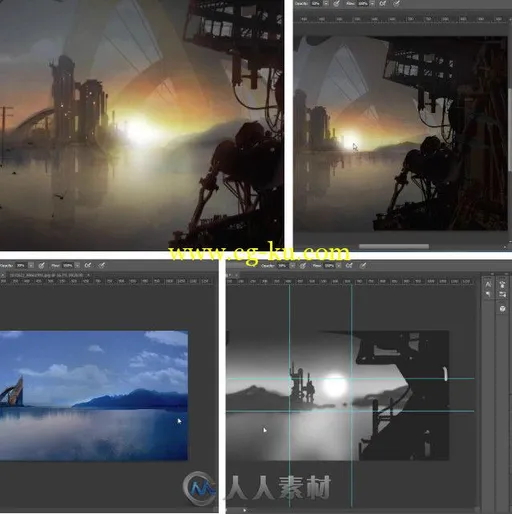Enable airbrush mode in bottom-right window
This screenshot has height=514, width=512.
pos(349,266)
